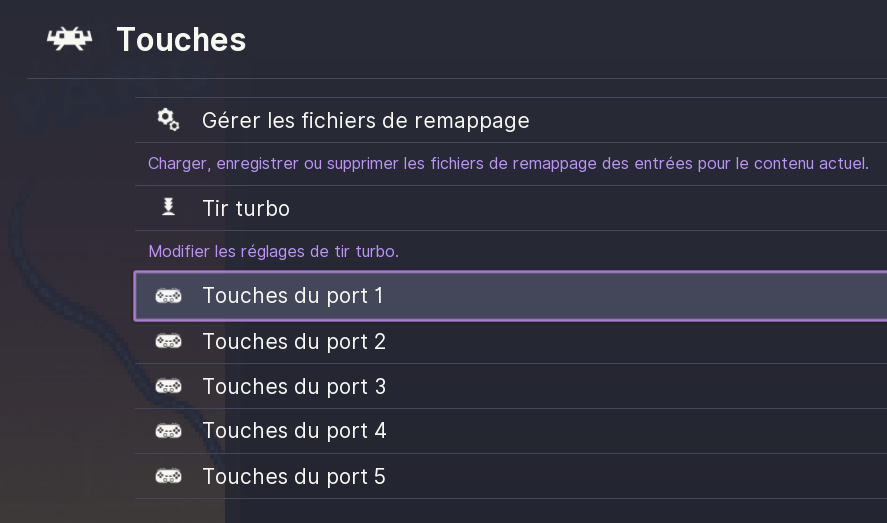Open the Tir turbo settings entry

click(x=246, y=209)
